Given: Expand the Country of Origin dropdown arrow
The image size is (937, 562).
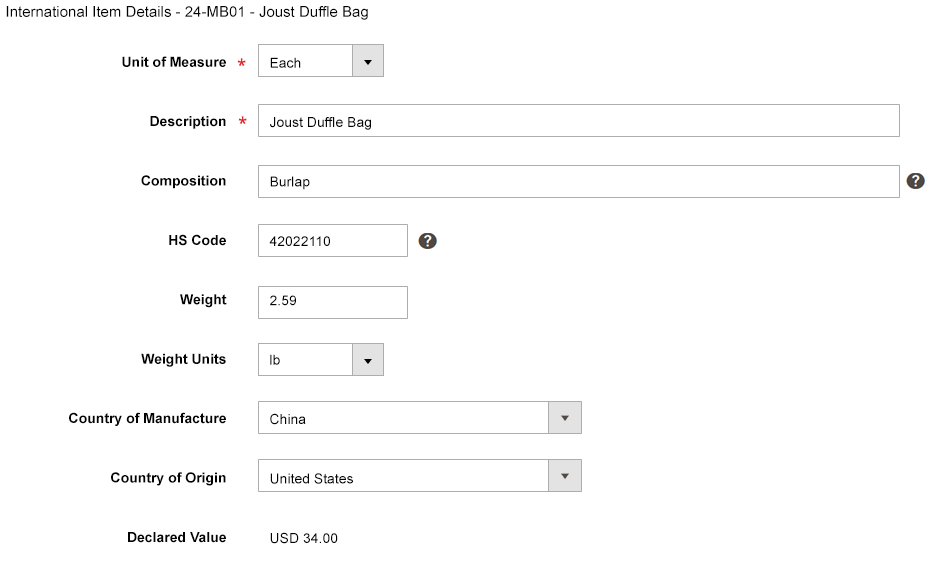Looking at the screenshot, I should click(565, 476).
